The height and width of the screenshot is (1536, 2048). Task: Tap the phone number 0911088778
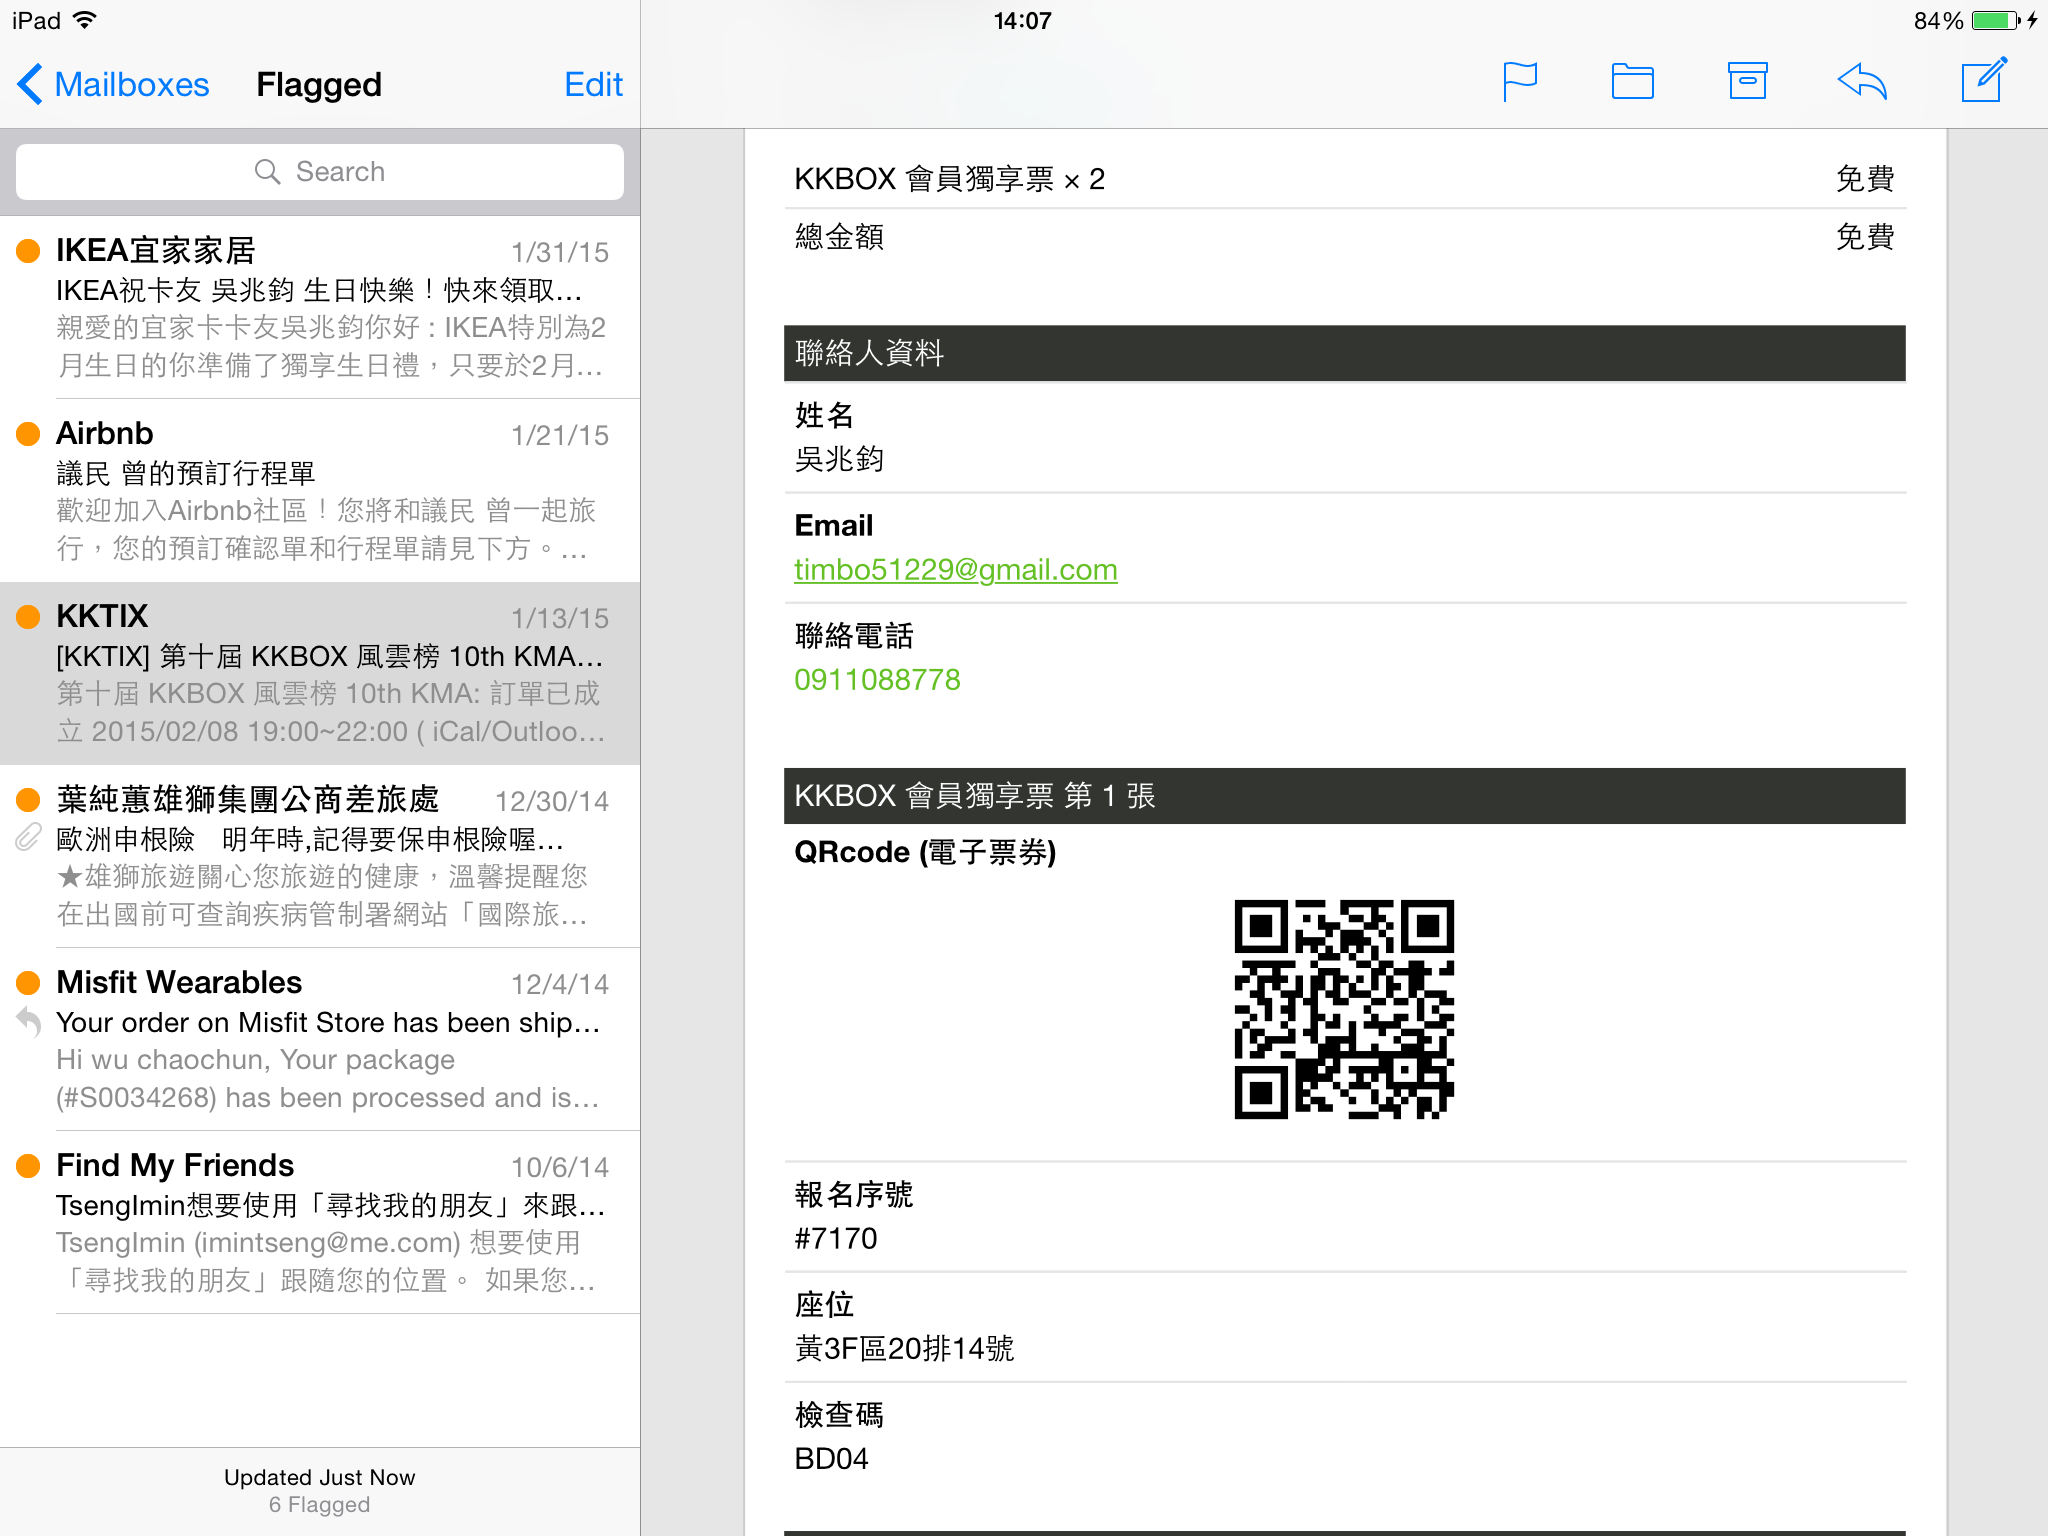[x=877, y=680]
